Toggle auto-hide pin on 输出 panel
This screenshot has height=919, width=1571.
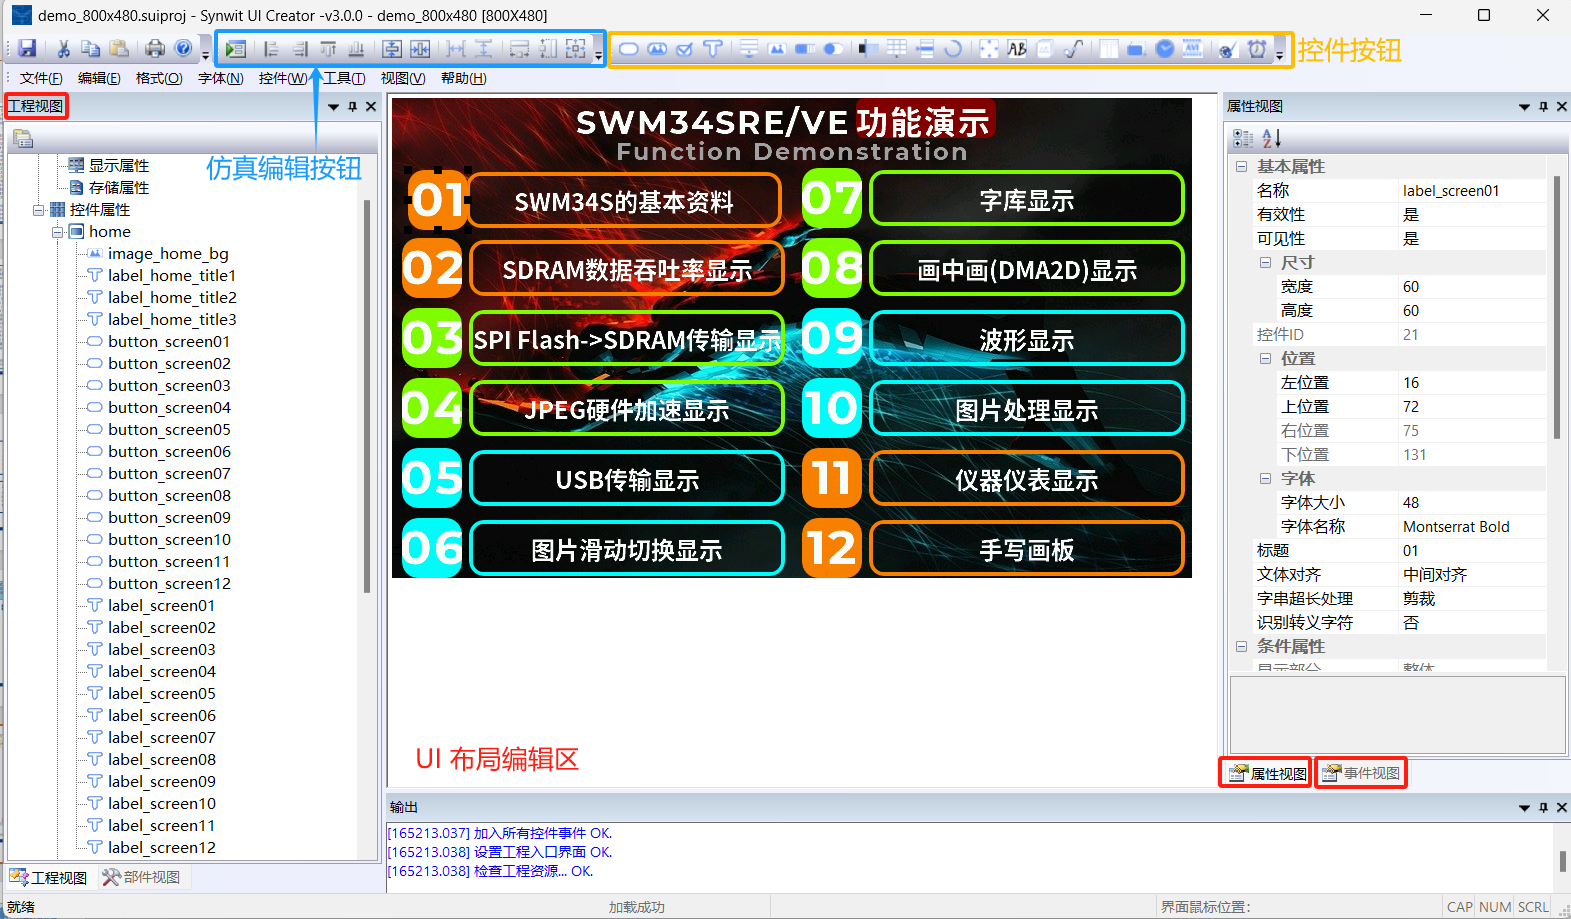(1544, 807)
